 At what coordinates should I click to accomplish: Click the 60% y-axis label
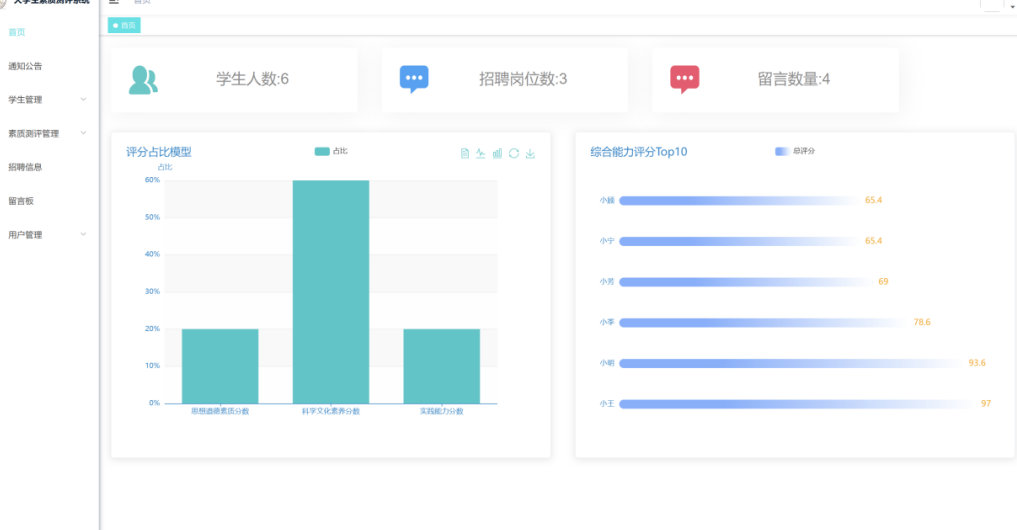tap(152, 180)
